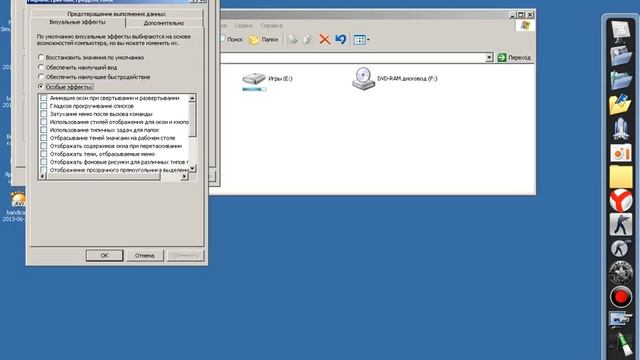Enable Отображения прозрачного прямоугольника выделения checkbox
This screenshot has width=640, height=360.
44,169
